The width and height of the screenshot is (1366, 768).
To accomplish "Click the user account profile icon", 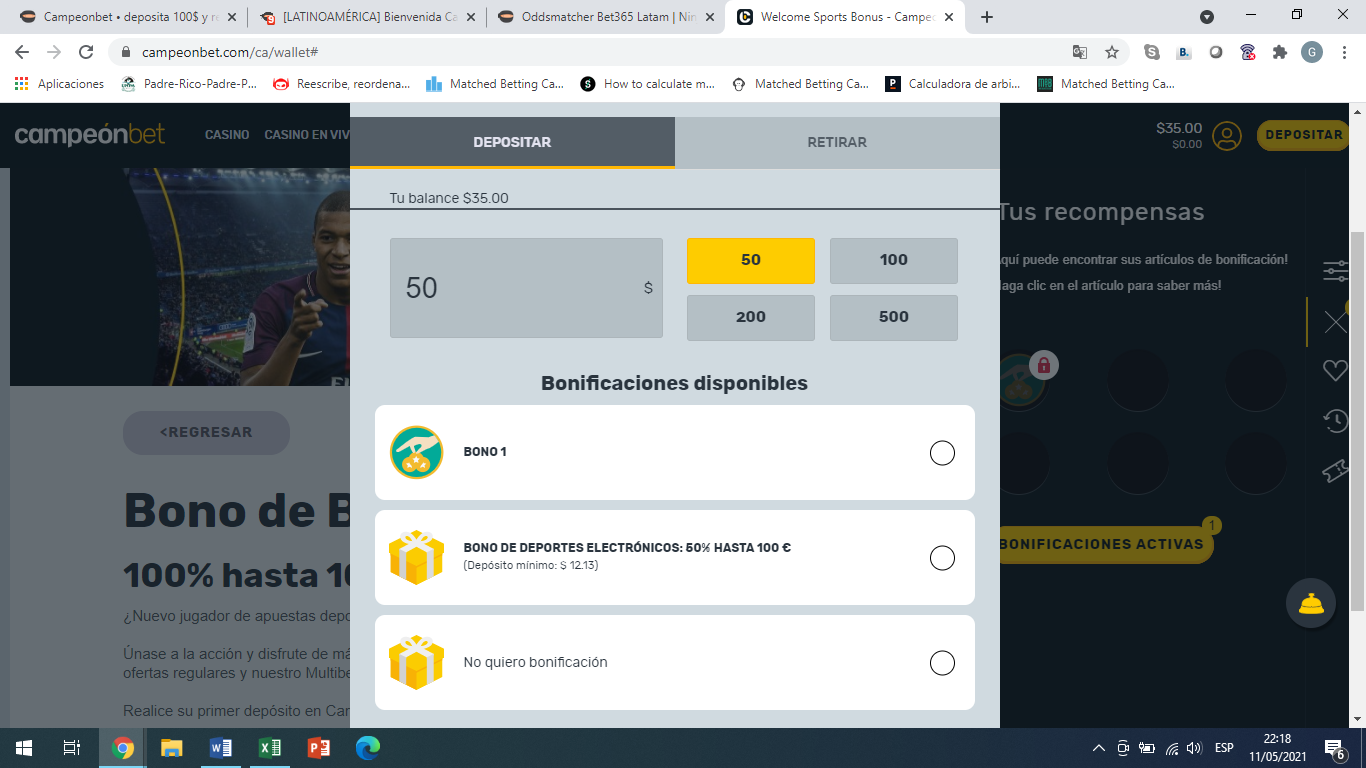I will 1226,135.
